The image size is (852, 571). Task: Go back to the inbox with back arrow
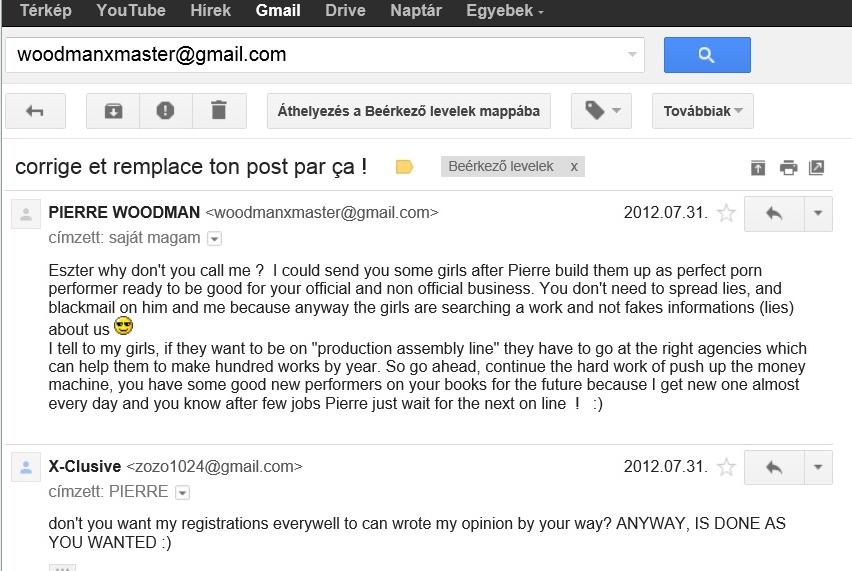coord(35,111)
